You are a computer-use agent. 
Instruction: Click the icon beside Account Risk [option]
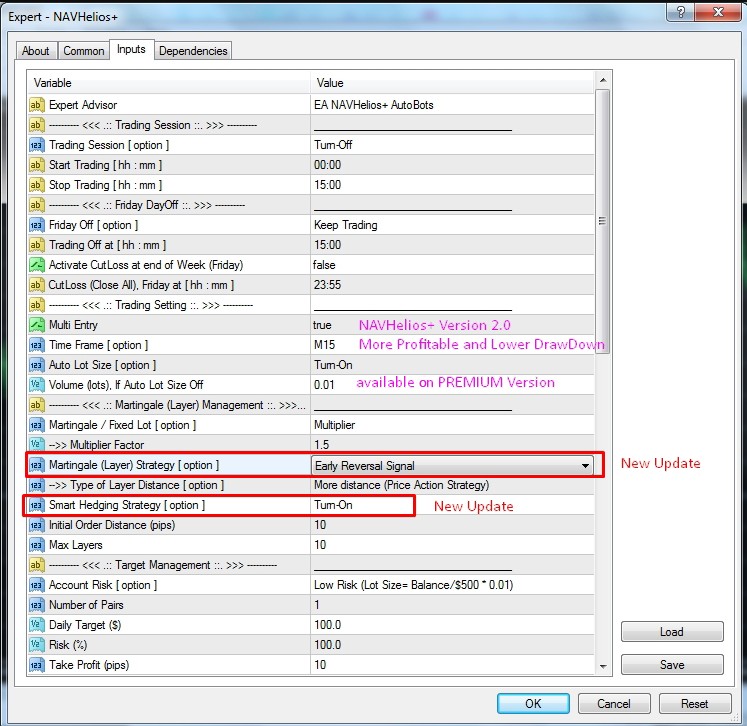(x=37, y=585)
